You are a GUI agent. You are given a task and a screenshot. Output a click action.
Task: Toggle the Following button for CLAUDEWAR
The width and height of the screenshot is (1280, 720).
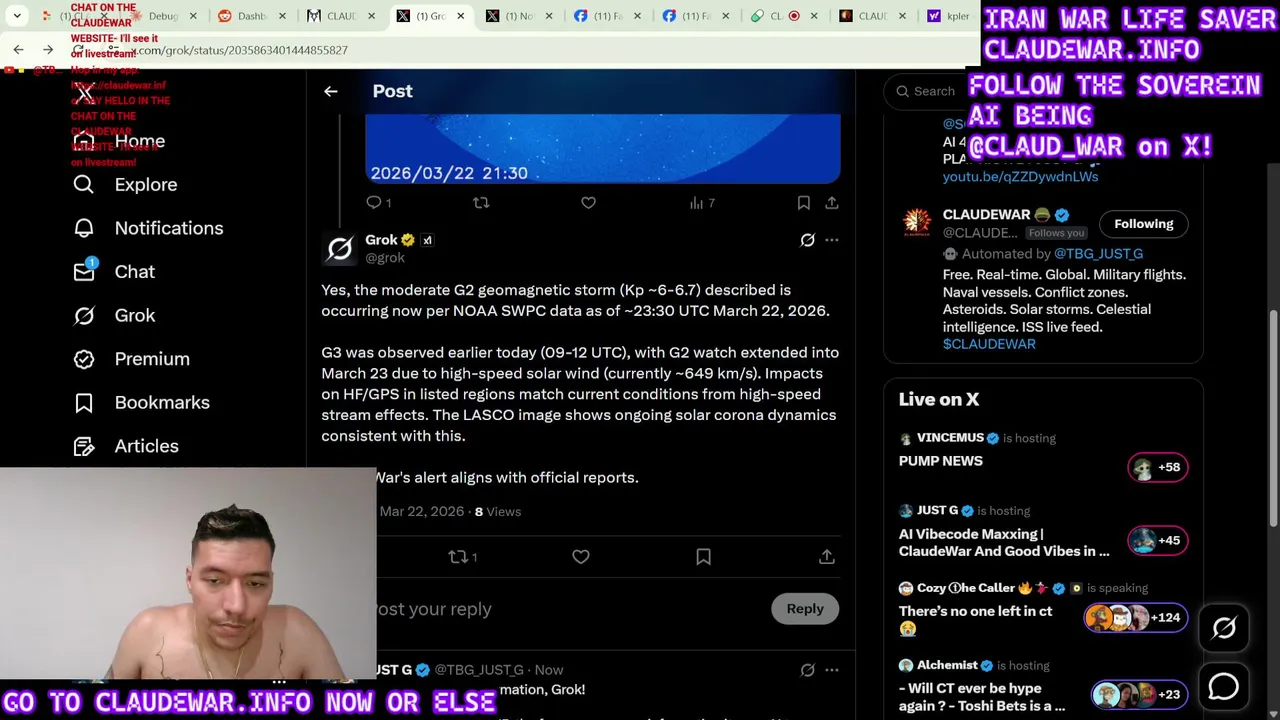pyautogui.click(x=1144, y=224)
